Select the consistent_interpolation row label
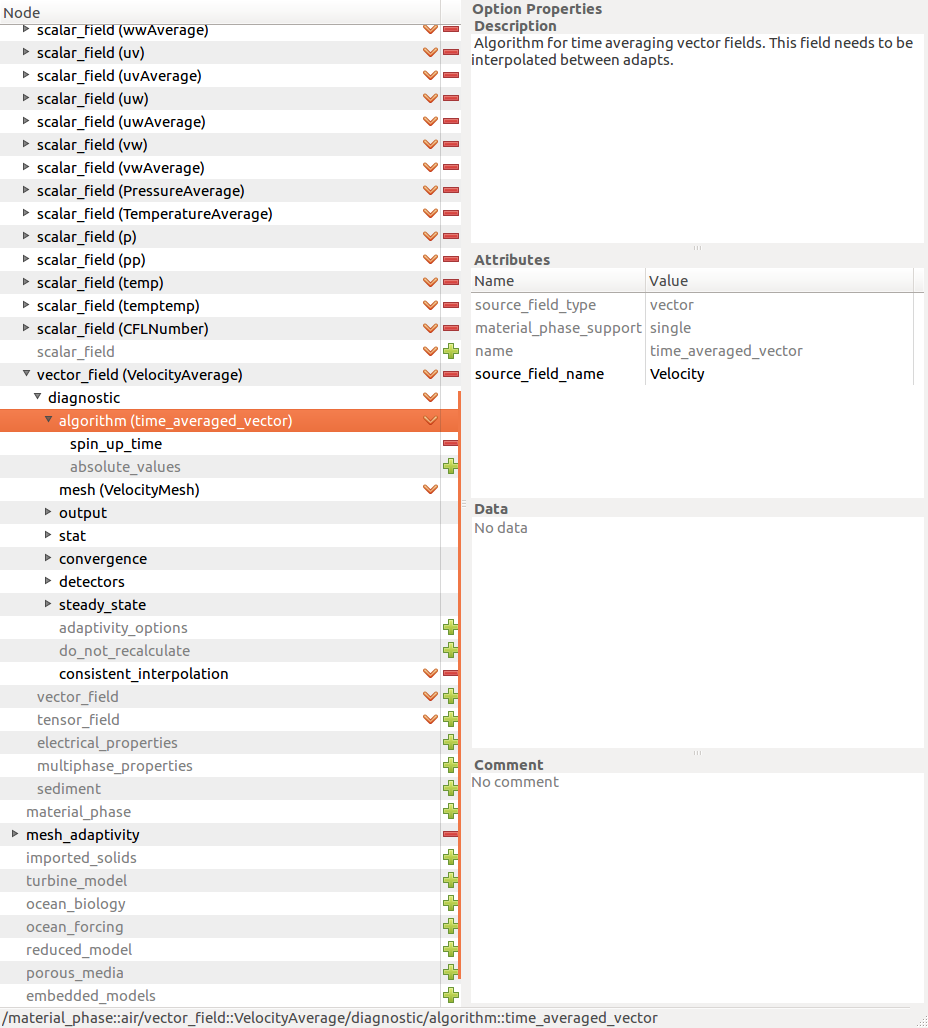Screen dimensions: 928x1028 144,674
